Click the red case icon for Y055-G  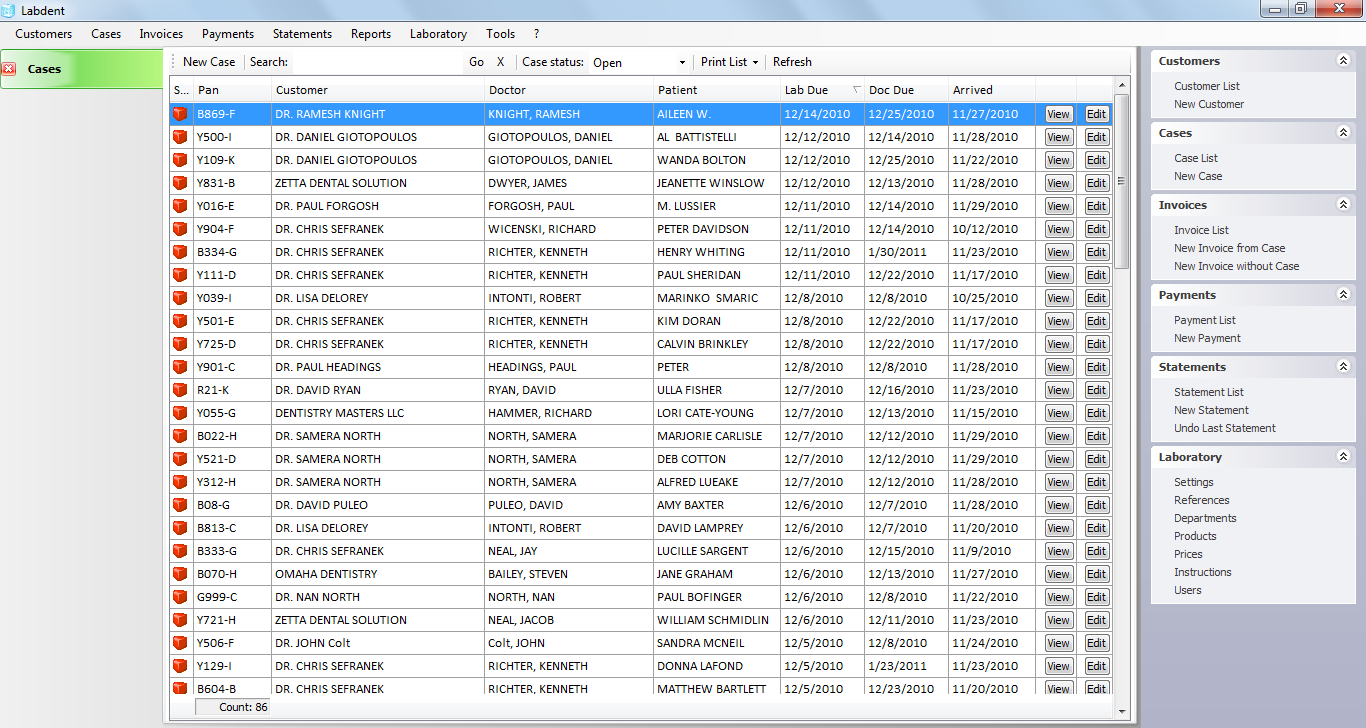tap(180, 413)
